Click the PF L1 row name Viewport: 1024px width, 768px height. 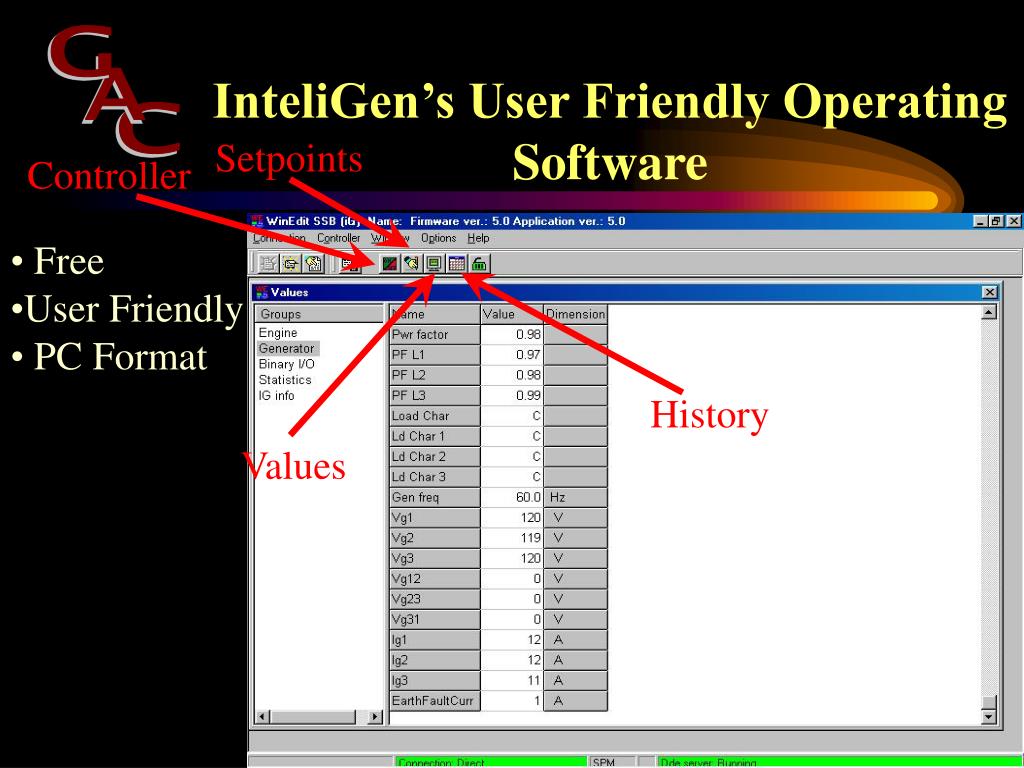click(435, 355)
